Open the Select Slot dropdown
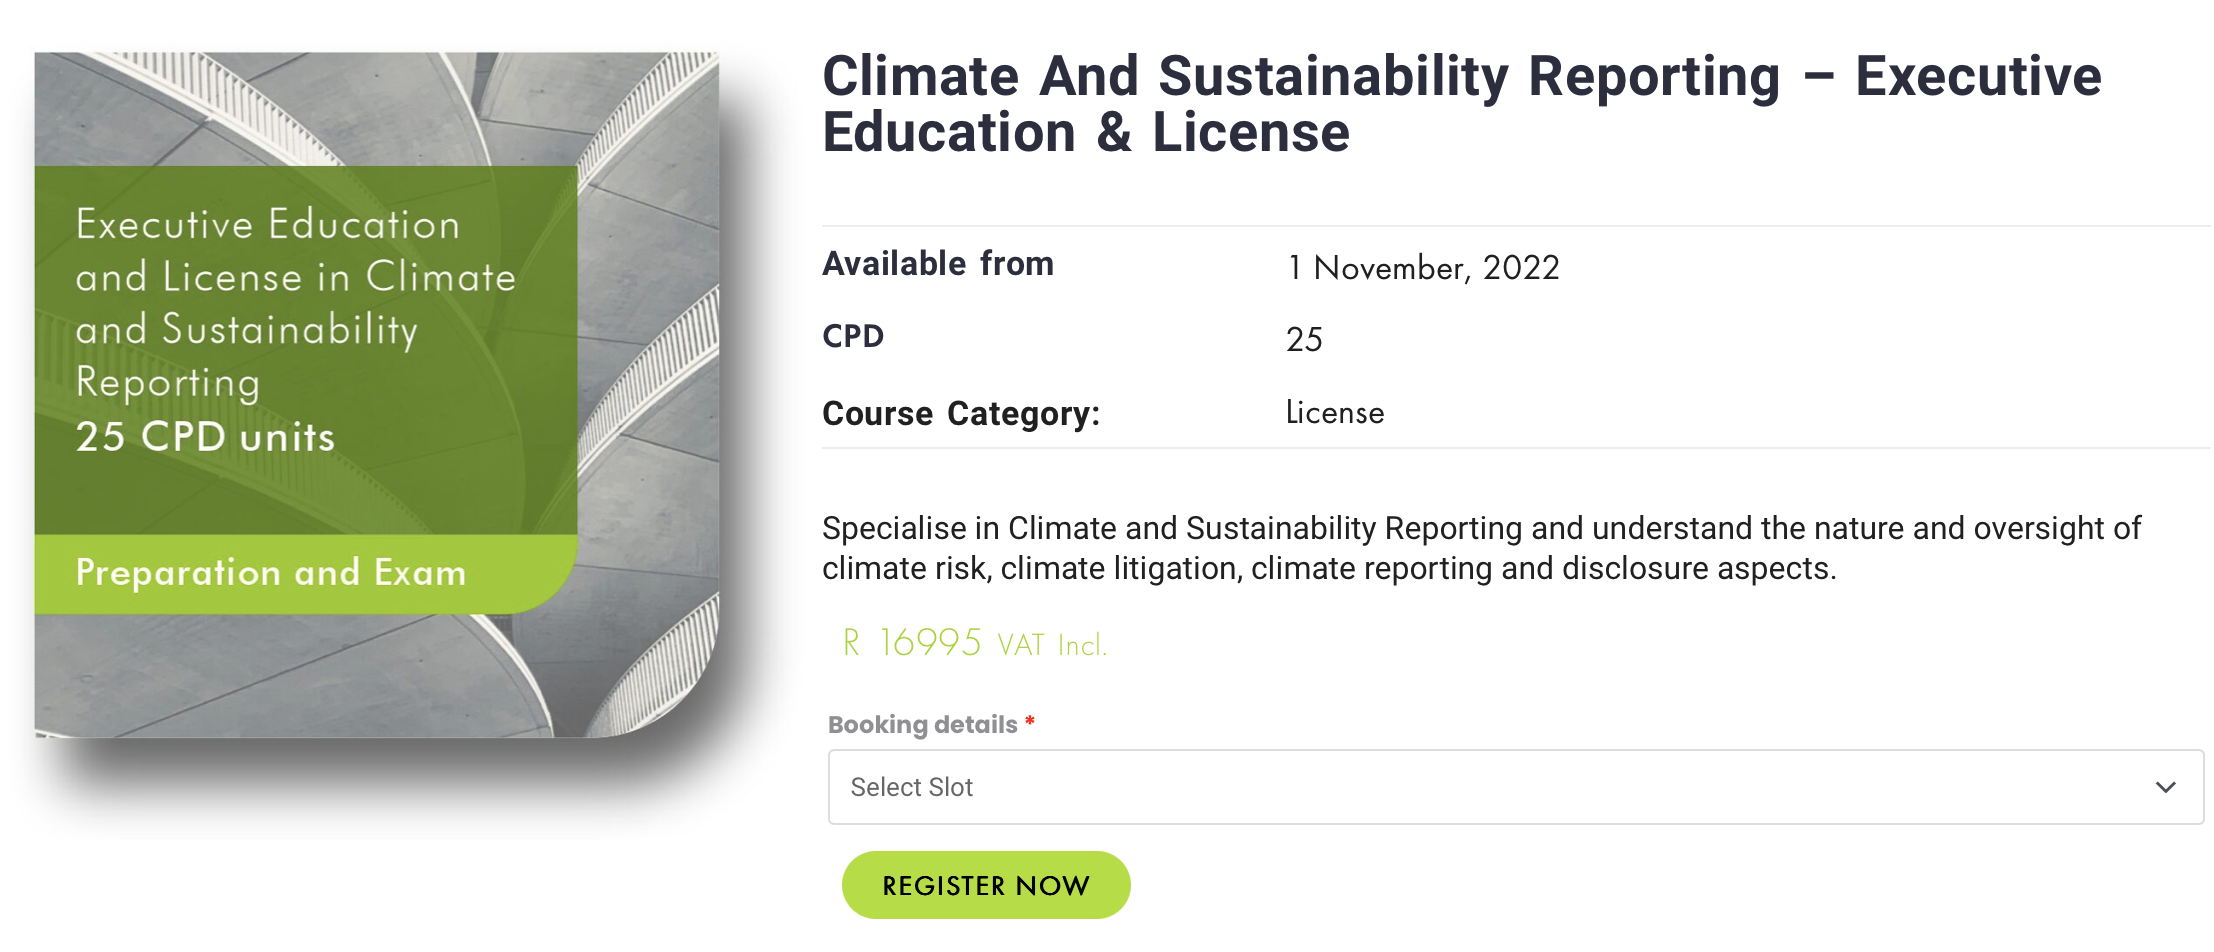 1515,787
